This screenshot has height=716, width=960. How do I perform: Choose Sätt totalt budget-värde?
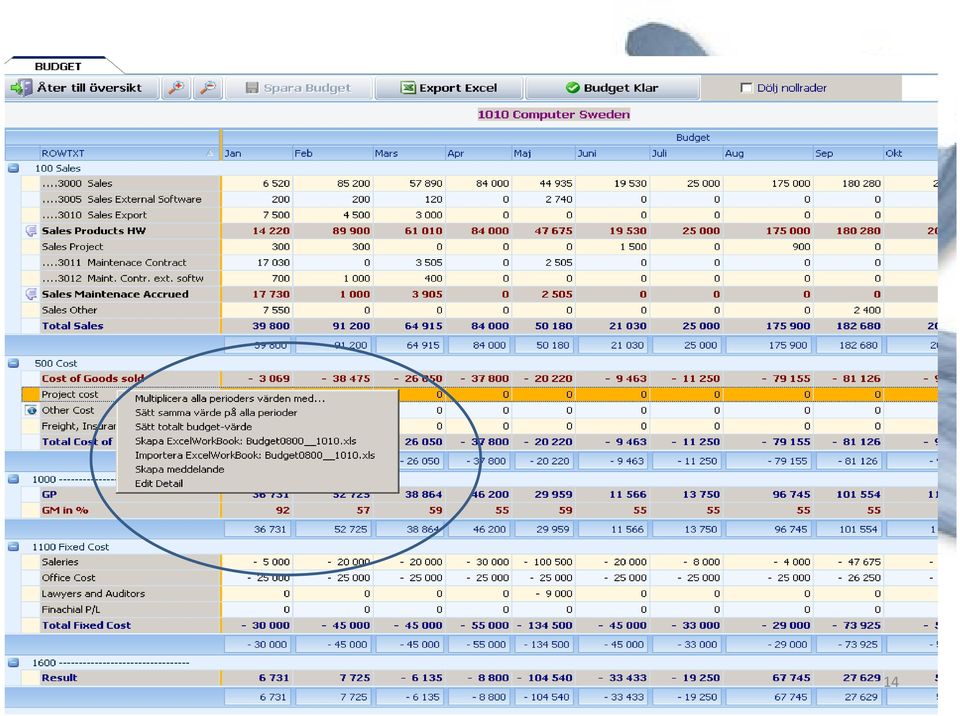click(x=193, y=427)
